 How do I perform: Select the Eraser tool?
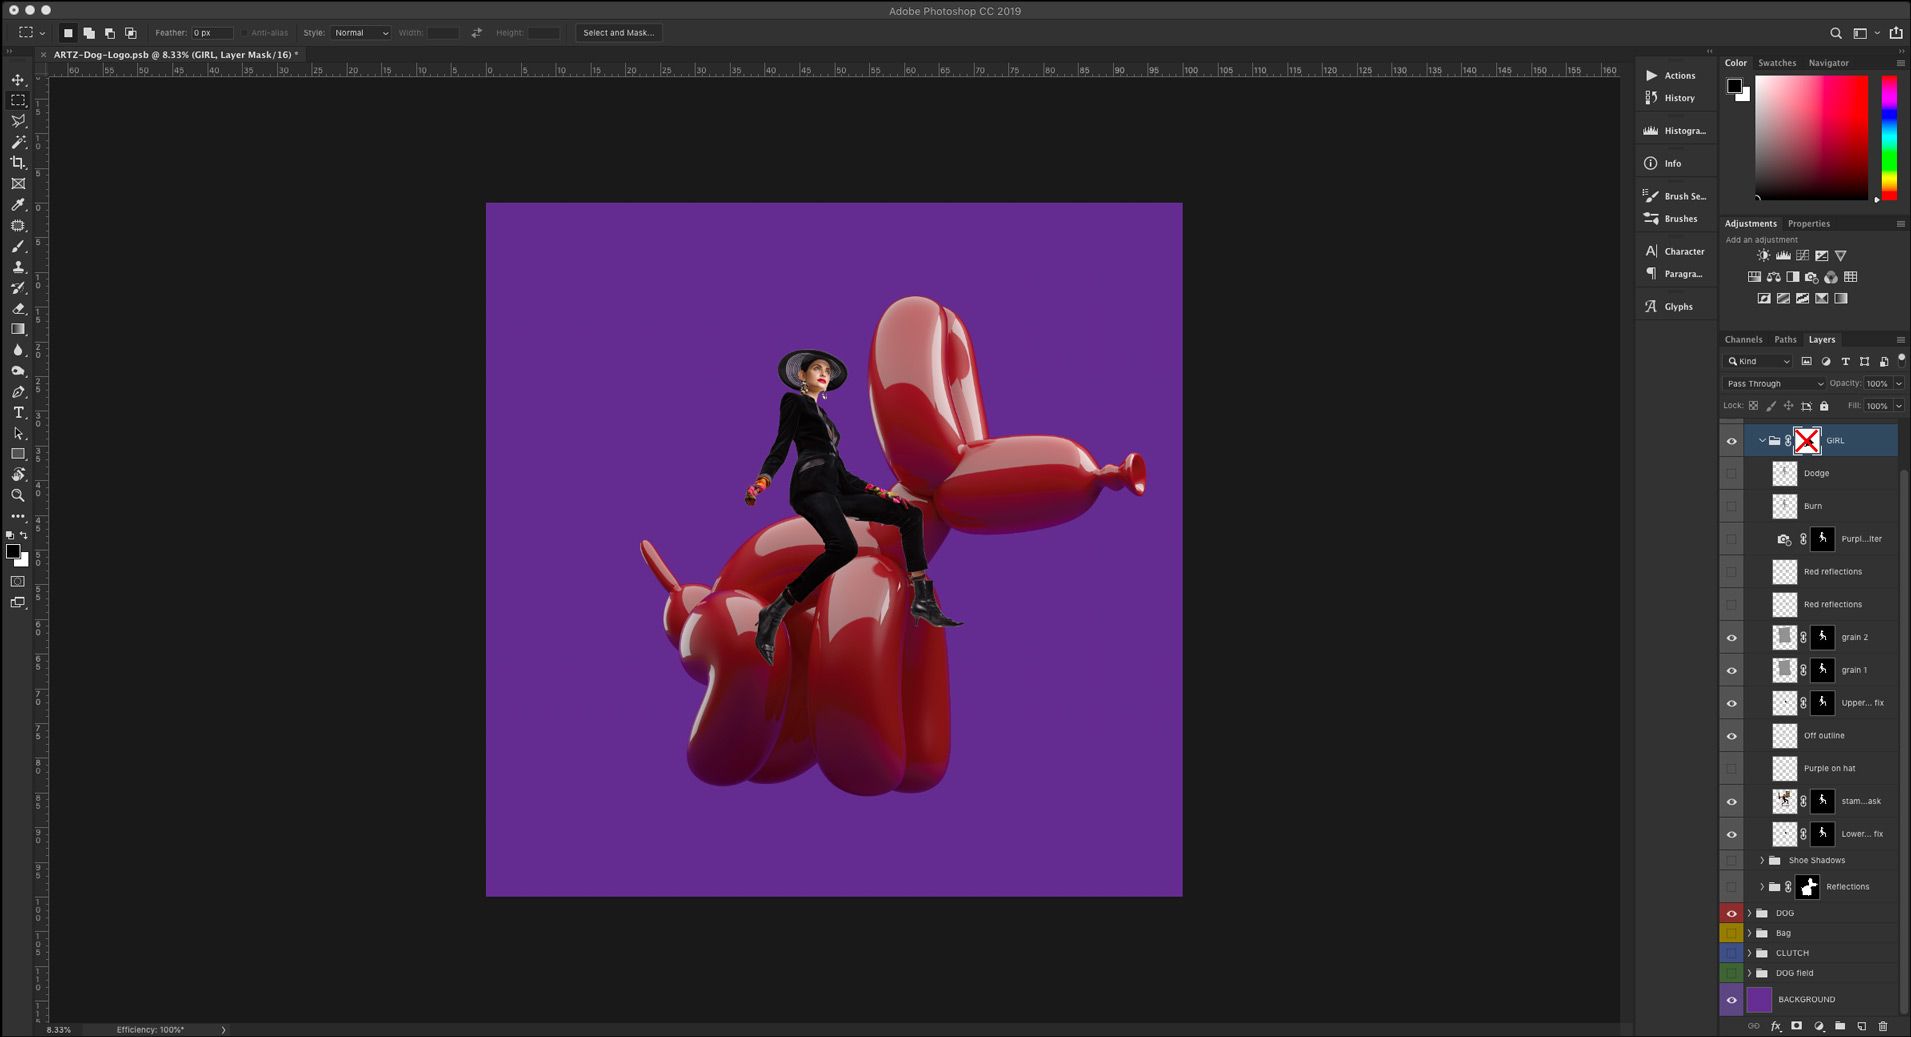(x=18, y=309)
